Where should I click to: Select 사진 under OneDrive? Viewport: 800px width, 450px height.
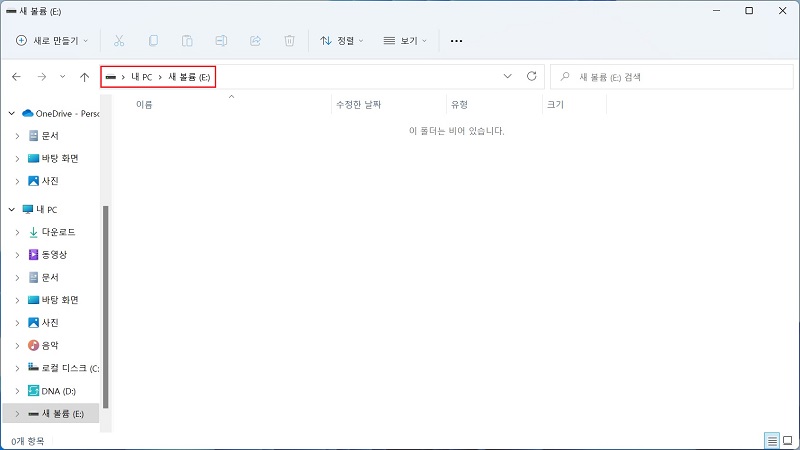pyautogui.click(x=50, y=181)
